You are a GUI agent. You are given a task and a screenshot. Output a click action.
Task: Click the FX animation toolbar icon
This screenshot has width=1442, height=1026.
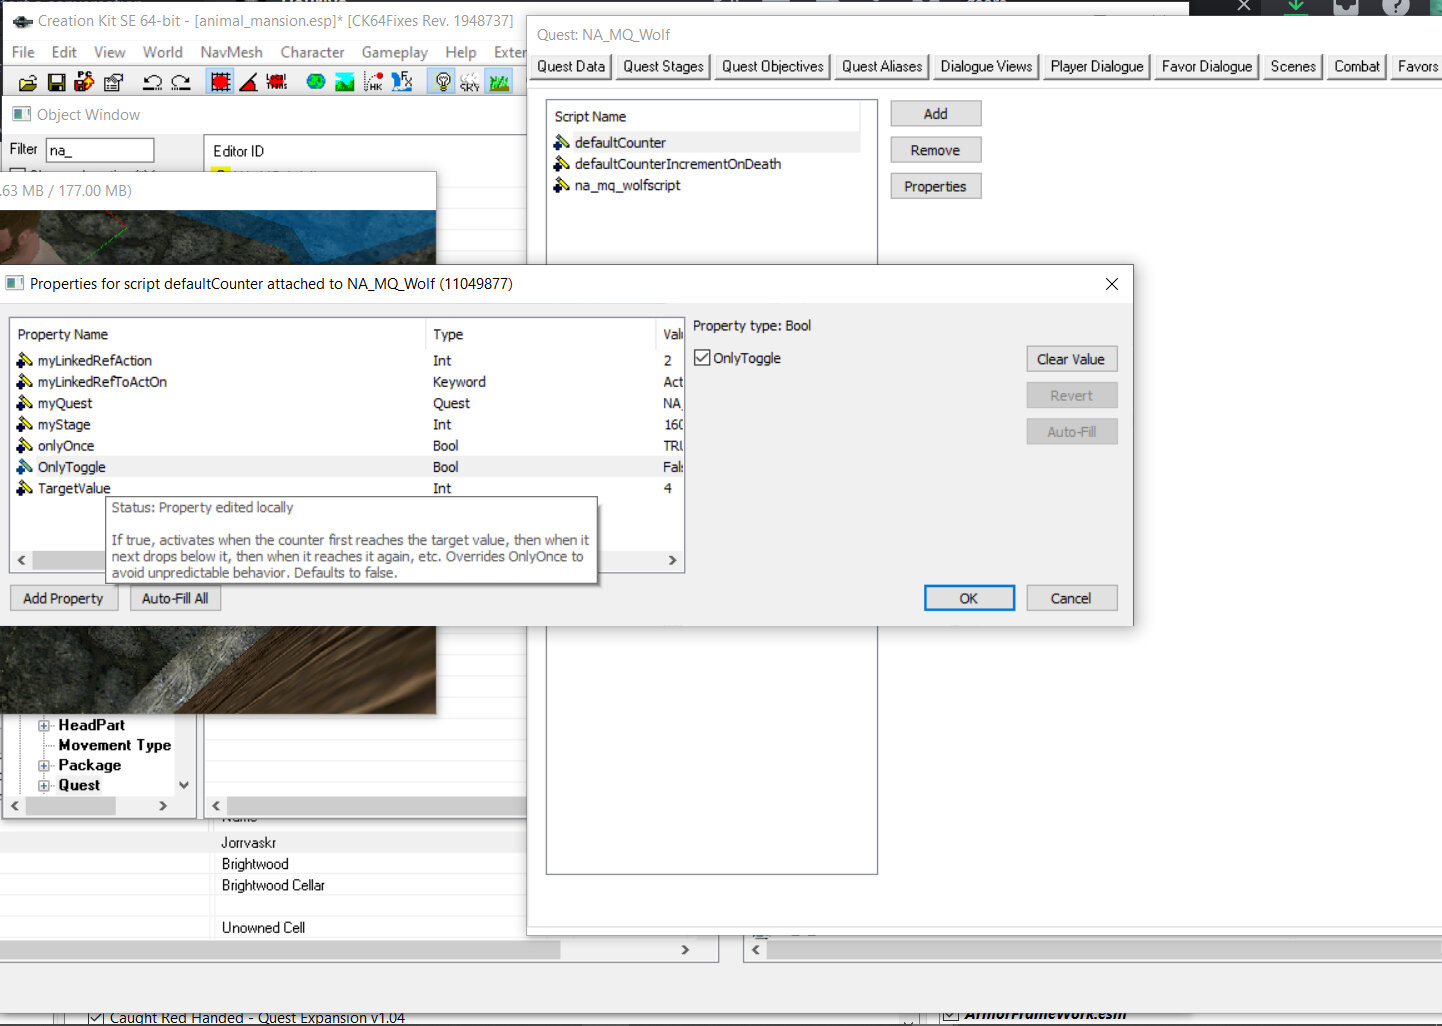point(402,82)
